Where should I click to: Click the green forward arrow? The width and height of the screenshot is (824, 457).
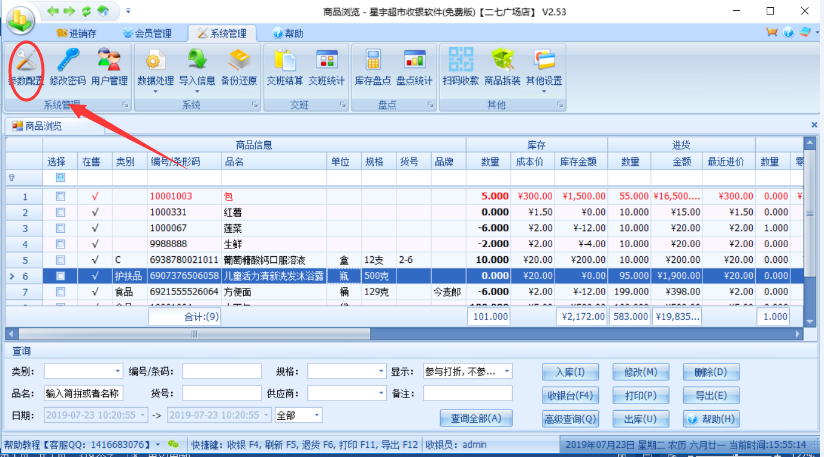click(x=69, y=11)
